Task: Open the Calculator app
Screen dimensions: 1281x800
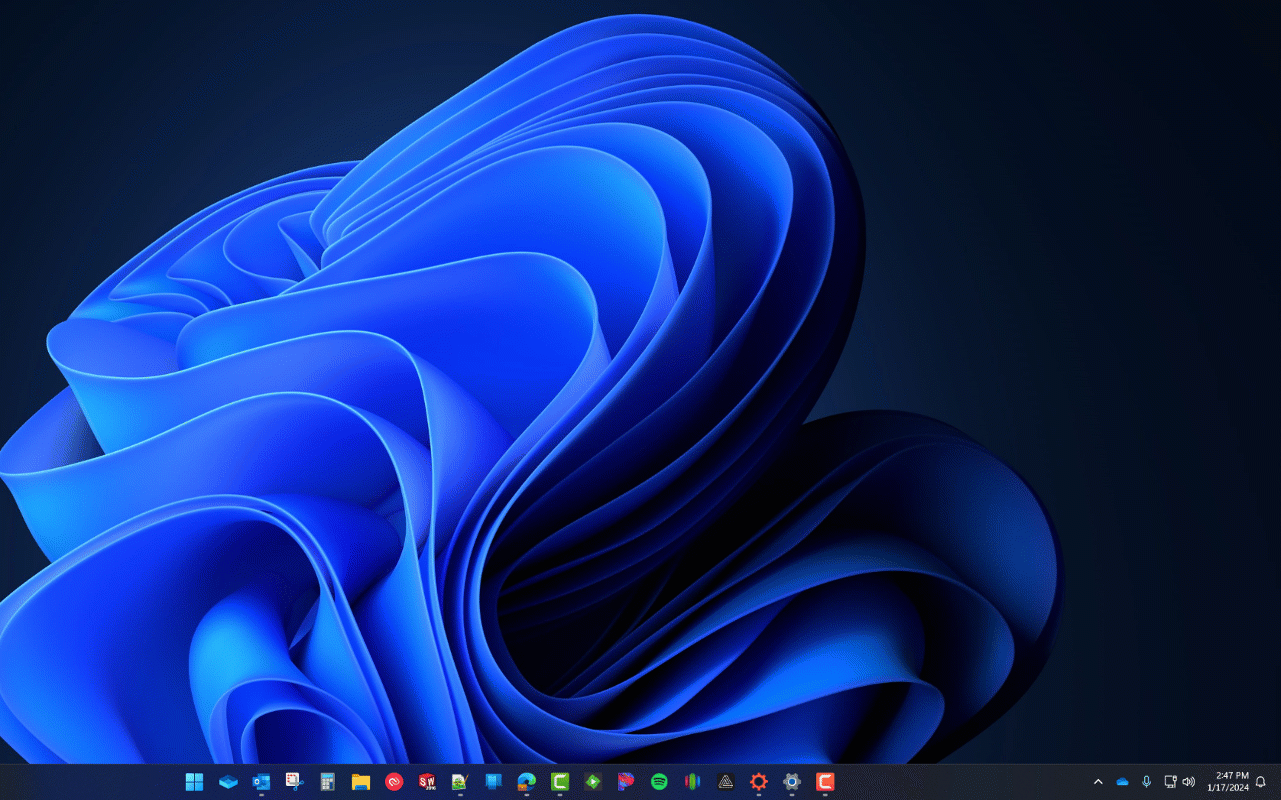Action: tap(327, 782)
